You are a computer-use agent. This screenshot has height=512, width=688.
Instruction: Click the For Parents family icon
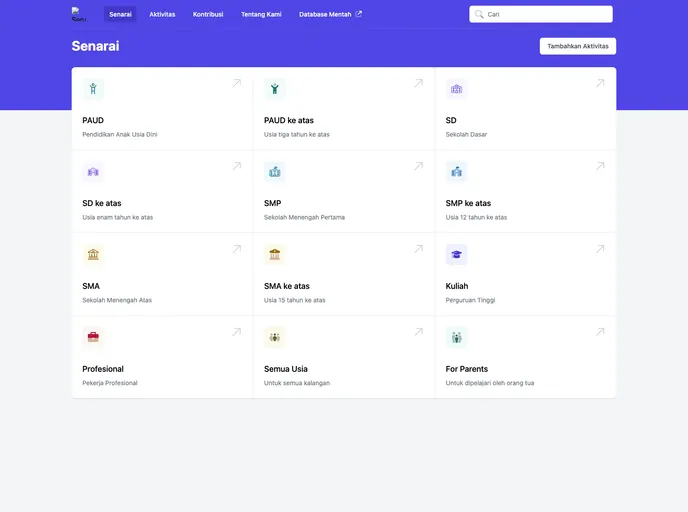[x=456, y=338]
